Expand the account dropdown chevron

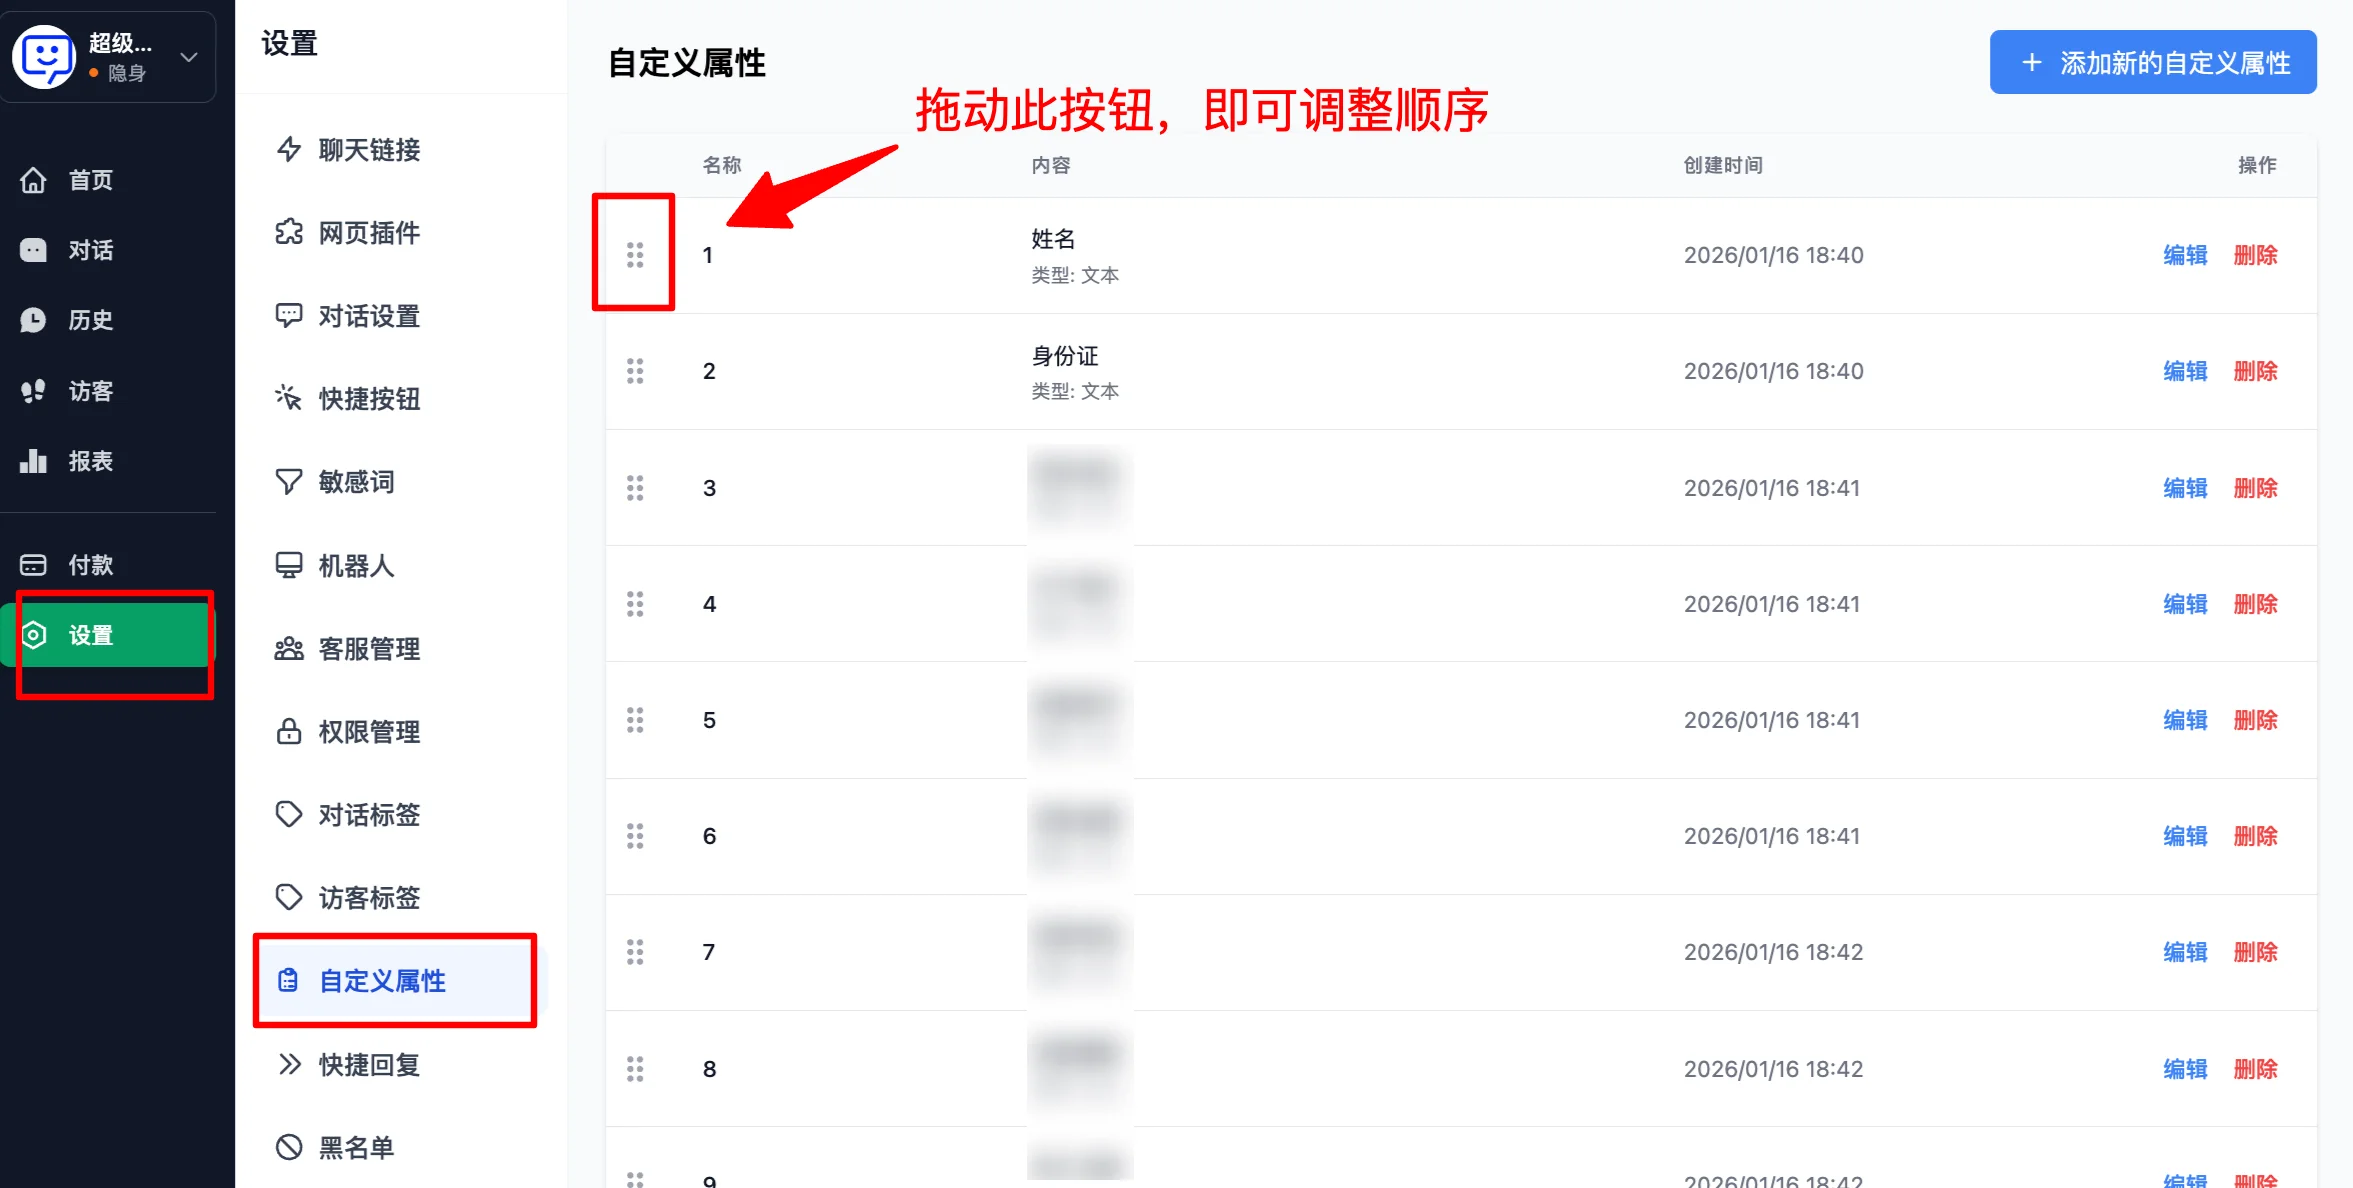coord(189,57)
